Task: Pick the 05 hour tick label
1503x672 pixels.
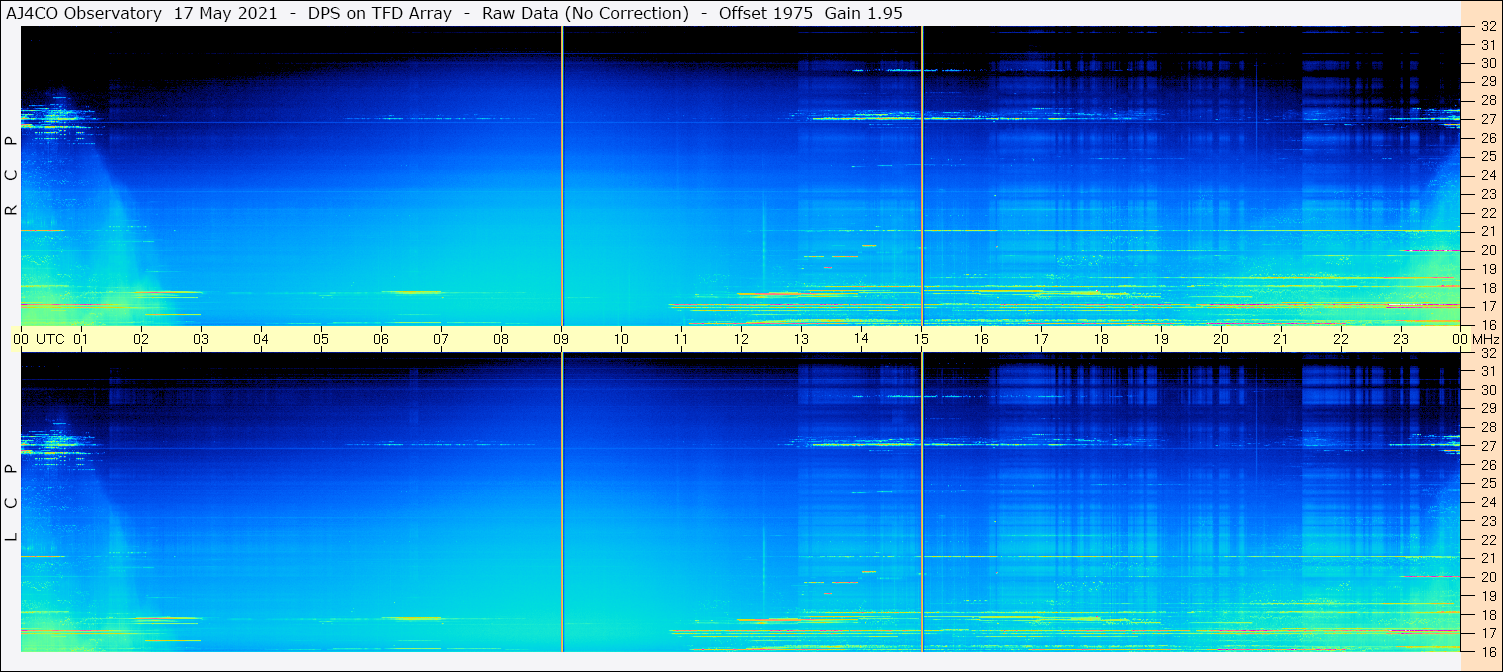Action: point(321,339)
